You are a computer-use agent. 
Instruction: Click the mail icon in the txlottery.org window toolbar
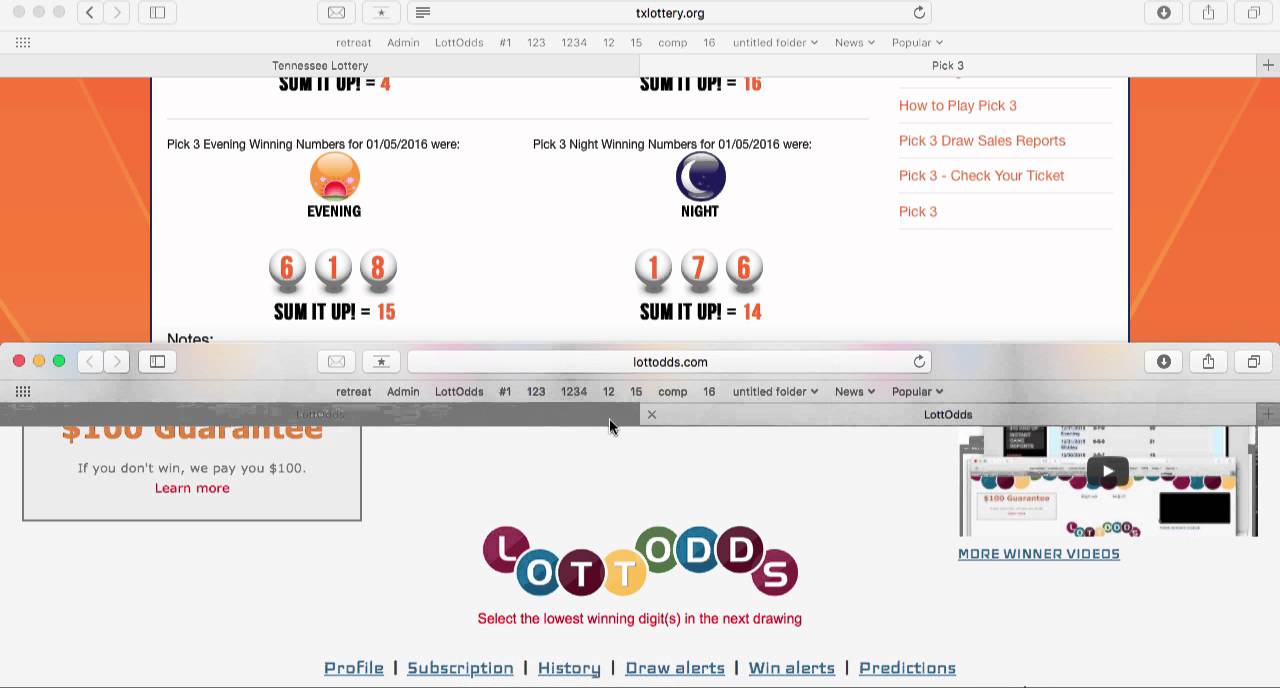(337, 13)
